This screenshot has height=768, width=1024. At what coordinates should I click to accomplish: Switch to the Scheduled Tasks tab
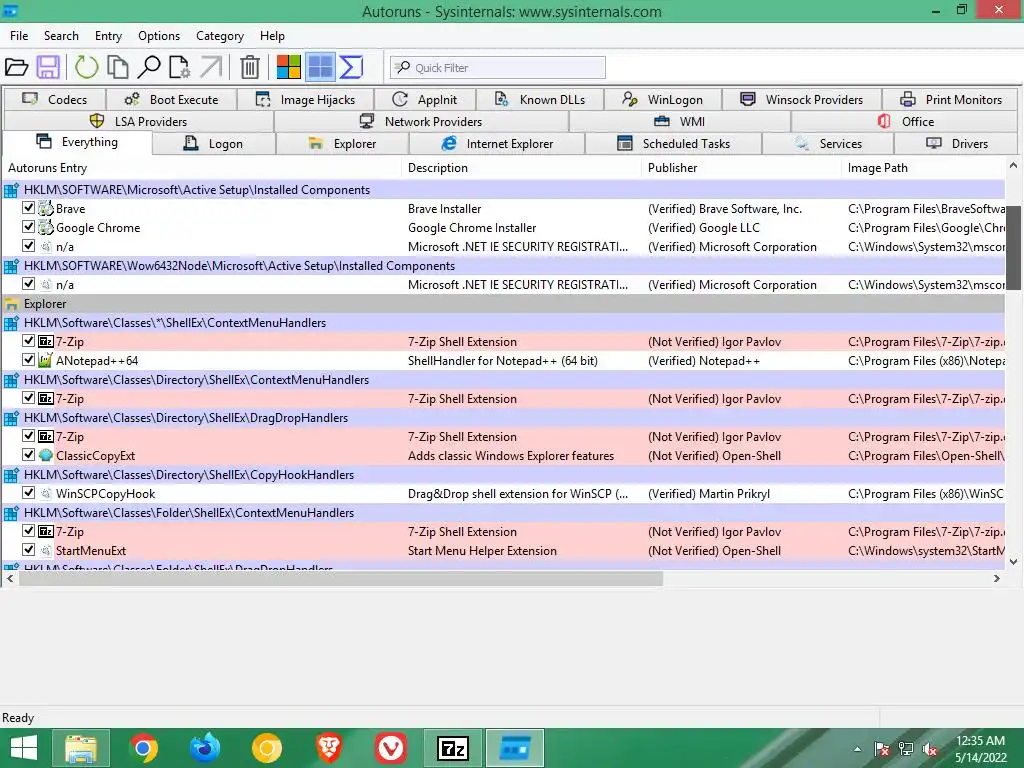coord(673,144)
